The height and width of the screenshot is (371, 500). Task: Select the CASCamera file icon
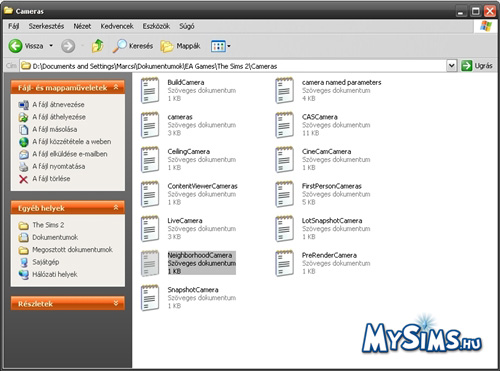pos(284,125)
